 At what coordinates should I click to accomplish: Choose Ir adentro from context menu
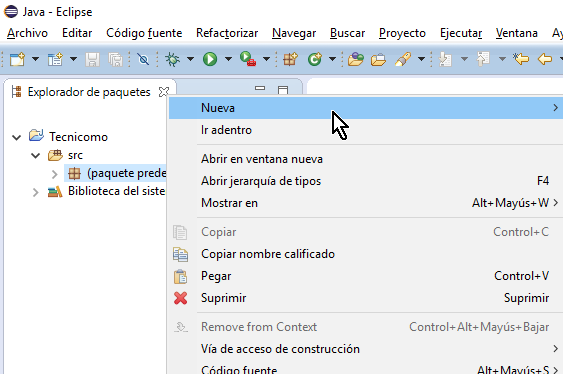pos(366,130)
